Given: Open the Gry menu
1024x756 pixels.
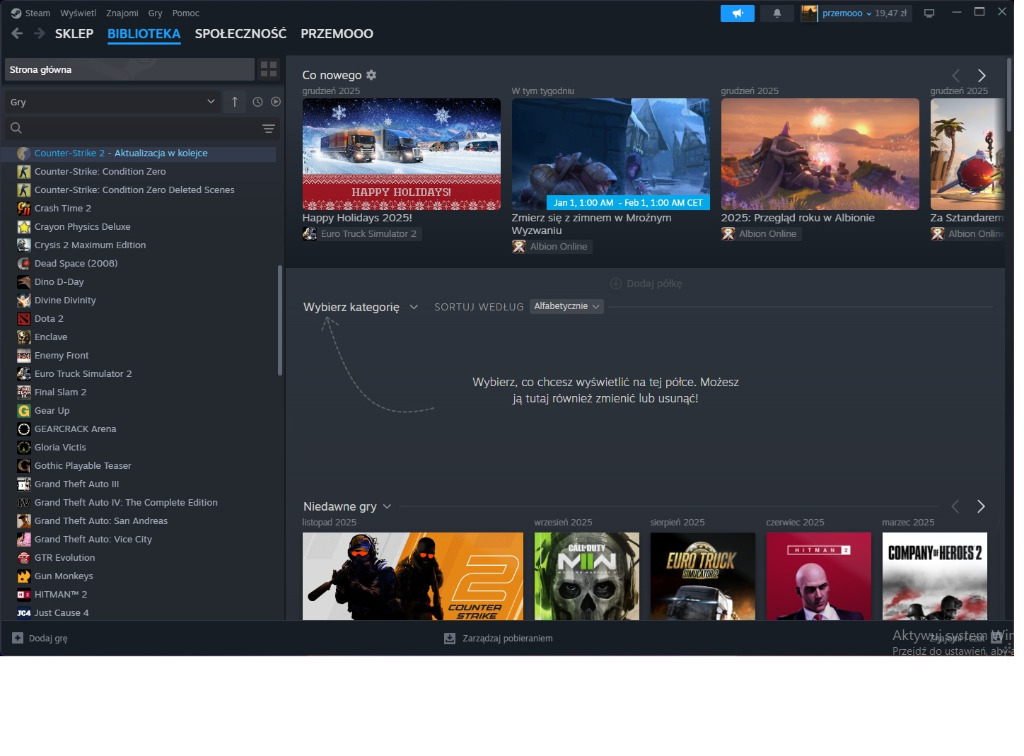Looking at the screenshot, I should (x=155, y=13).
